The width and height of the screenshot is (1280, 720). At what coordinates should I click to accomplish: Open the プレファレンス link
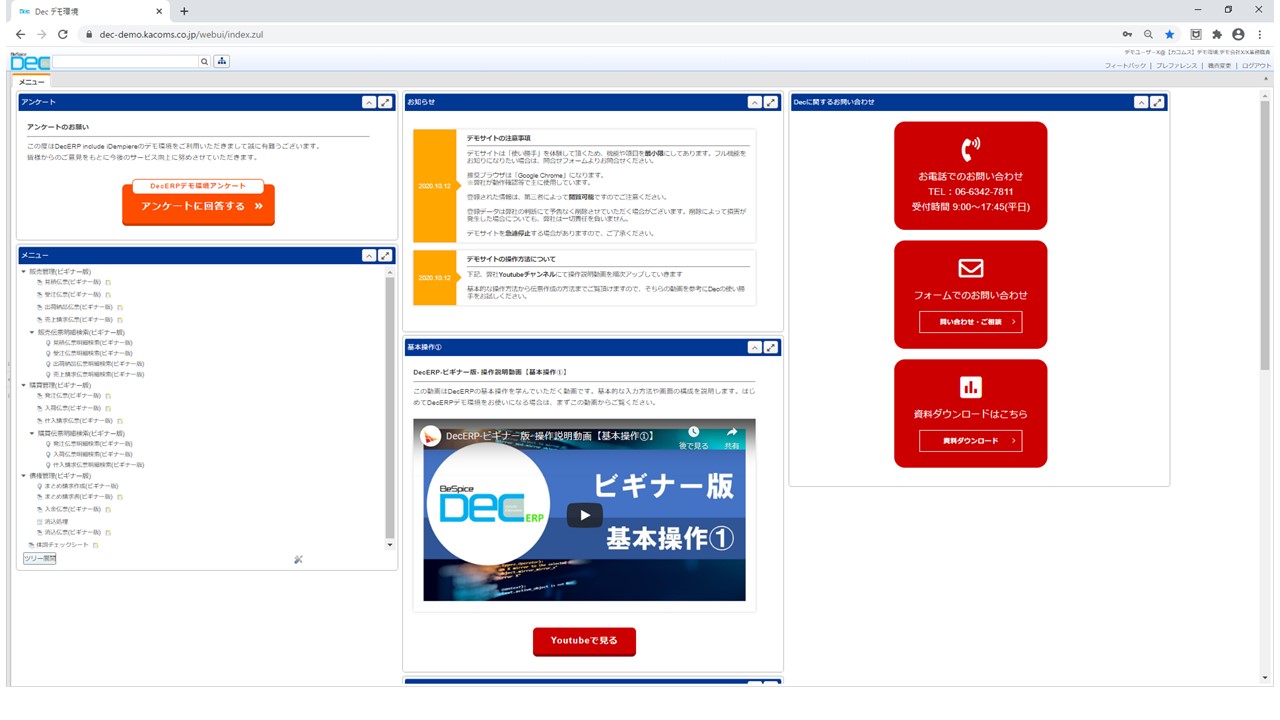click(1176, 66)
